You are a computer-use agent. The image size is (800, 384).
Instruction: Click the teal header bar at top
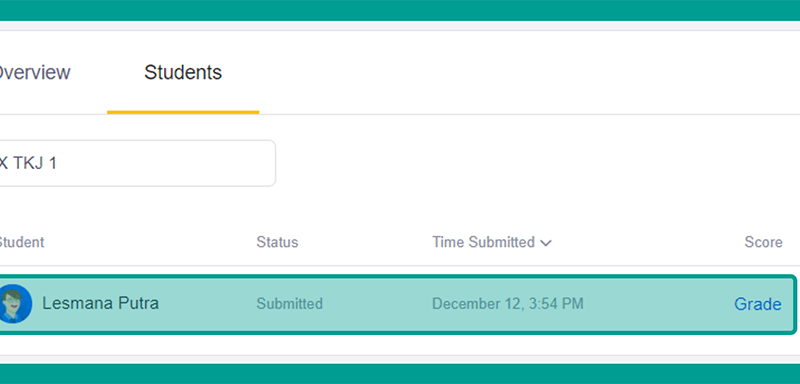coord(400,10)
